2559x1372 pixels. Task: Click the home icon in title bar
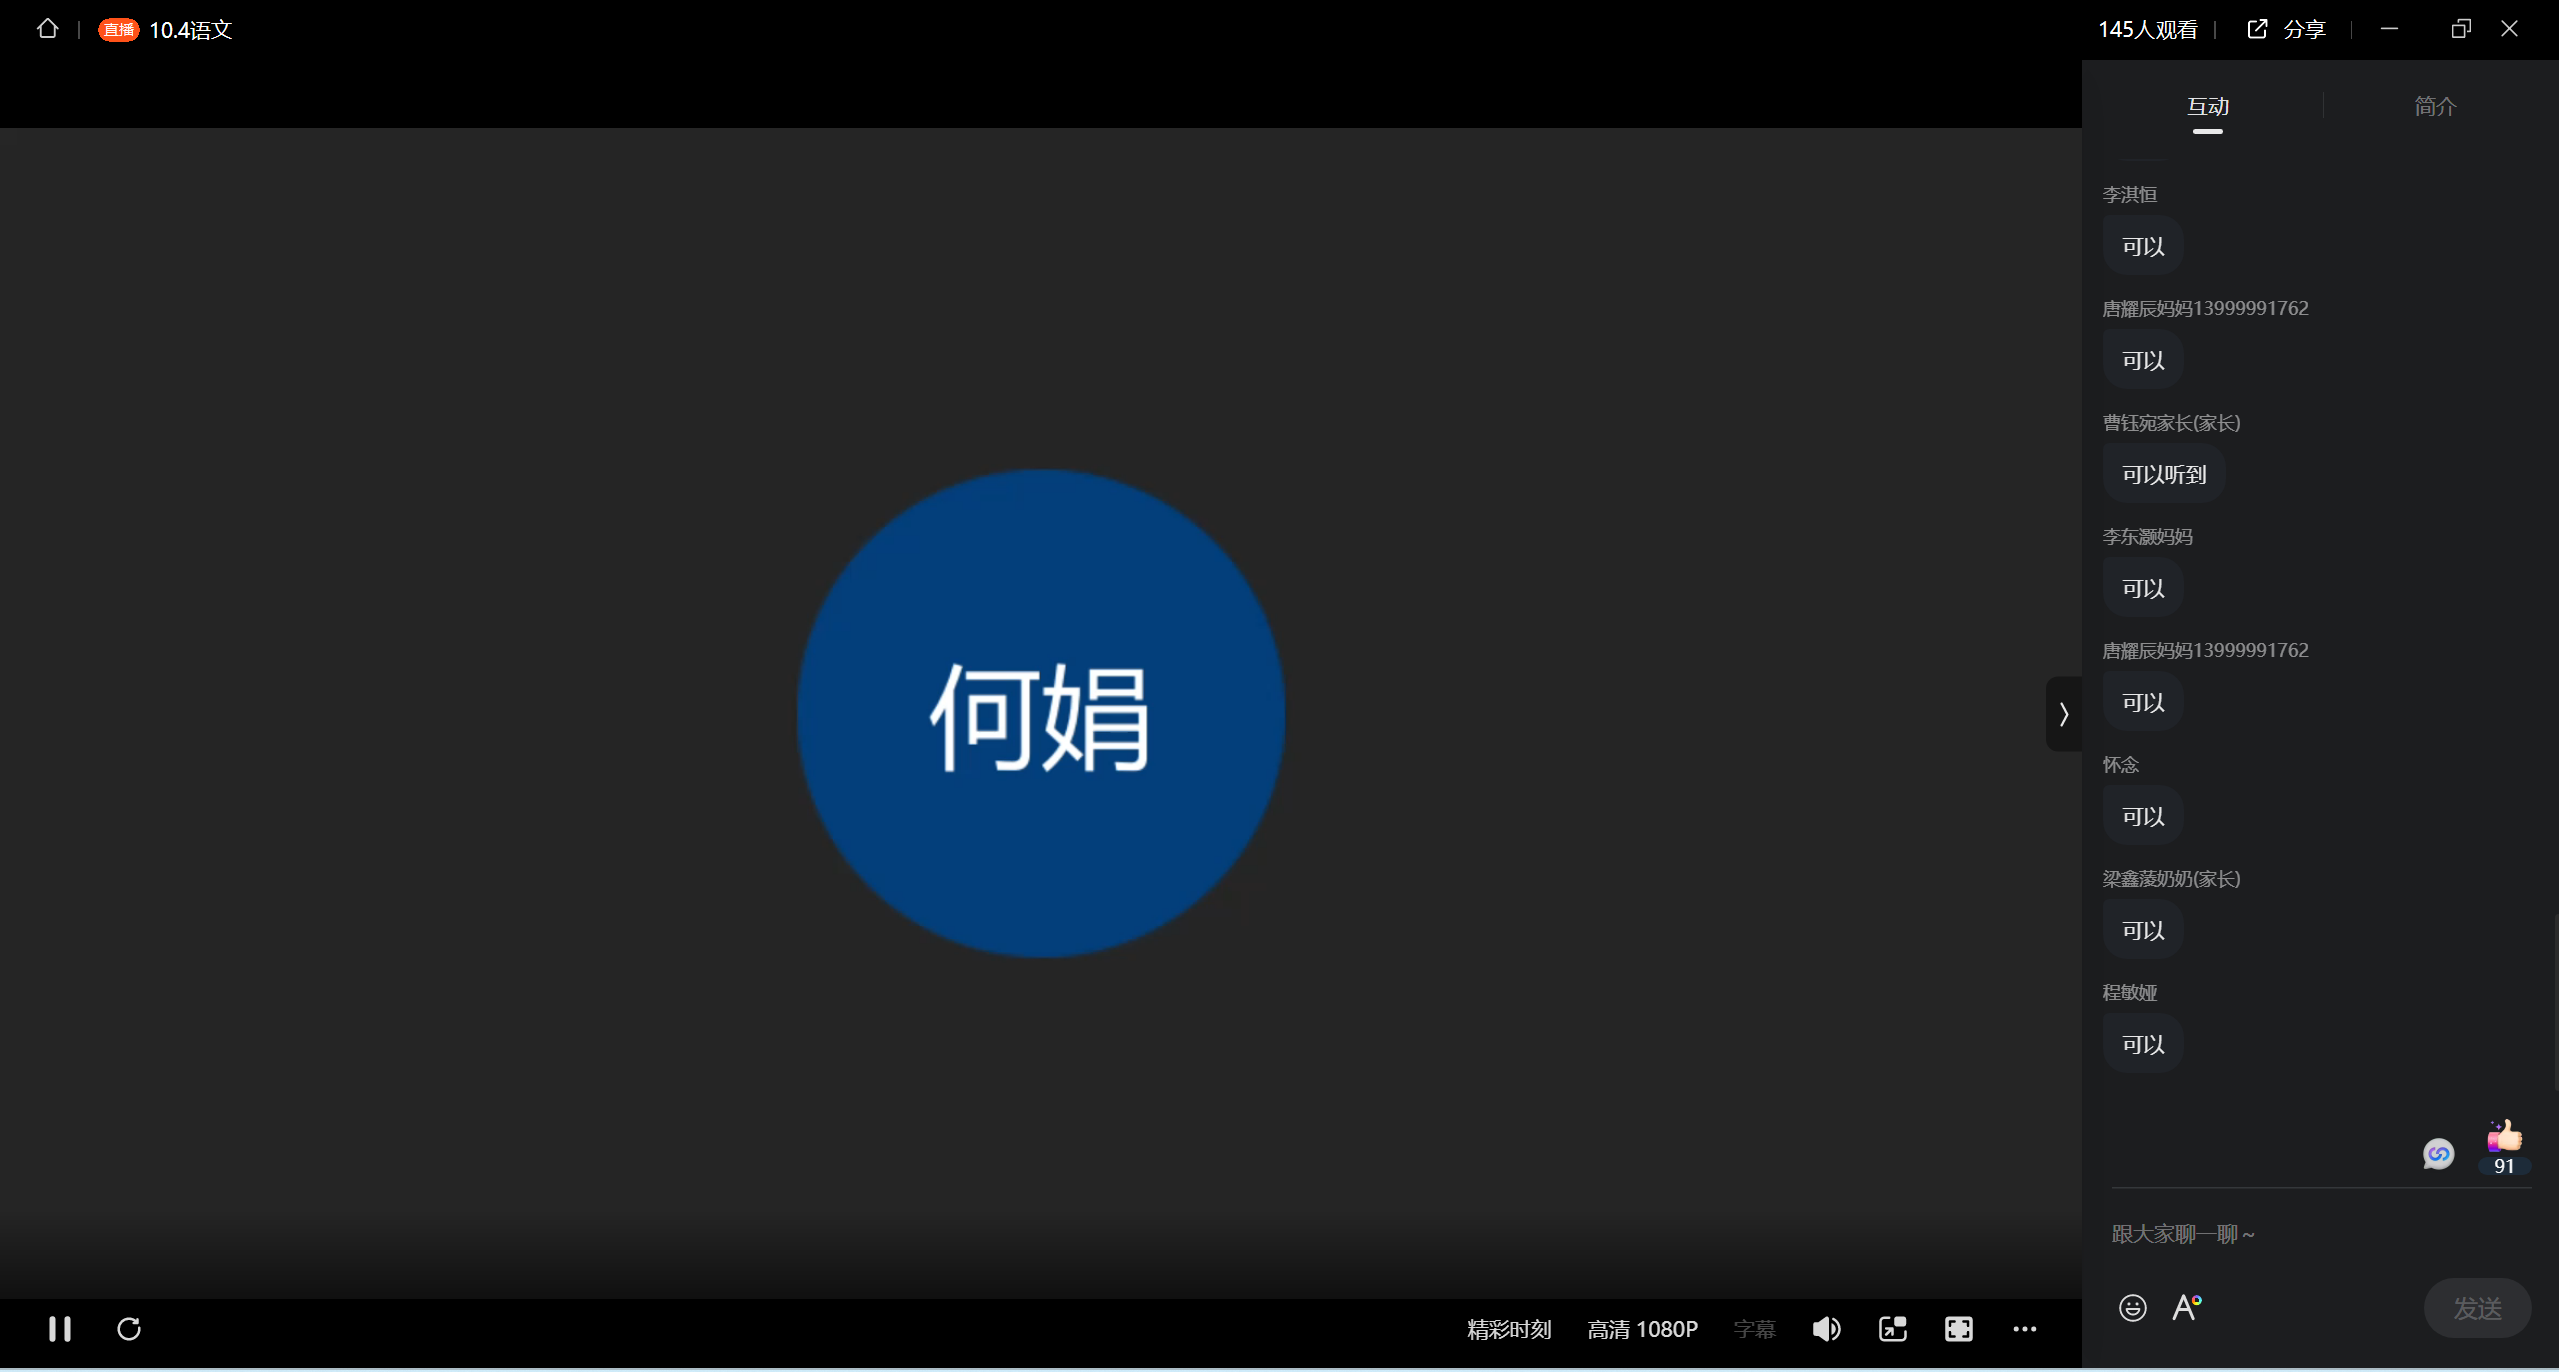point(47,29)
